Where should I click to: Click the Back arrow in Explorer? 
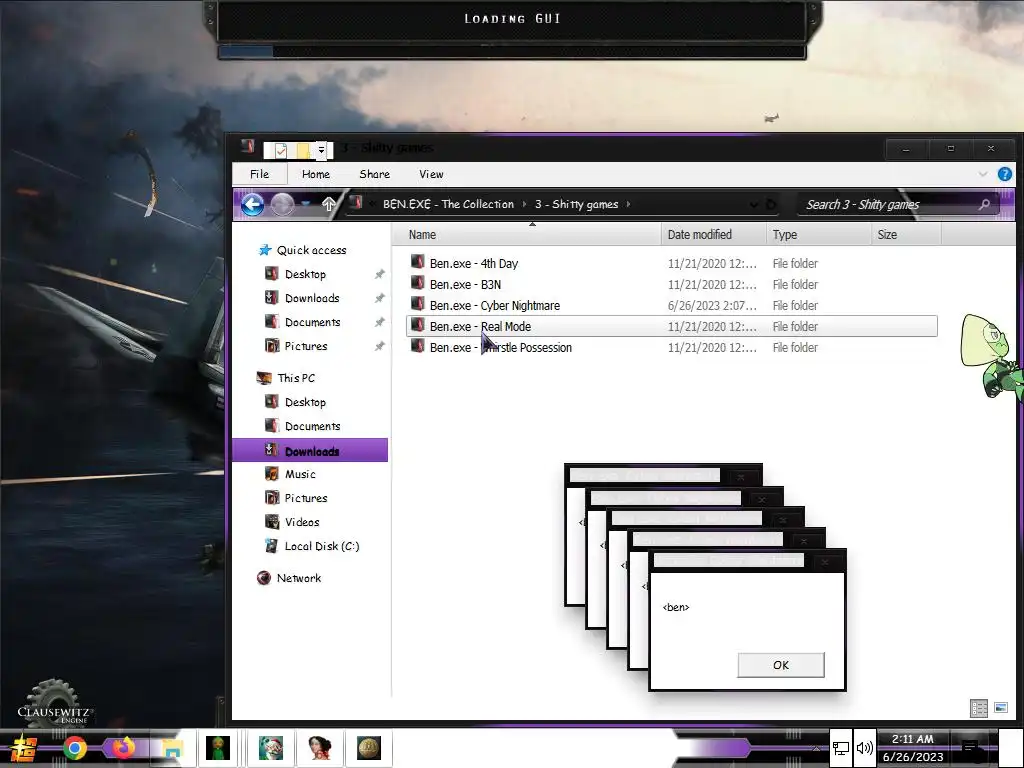[252, 204]
